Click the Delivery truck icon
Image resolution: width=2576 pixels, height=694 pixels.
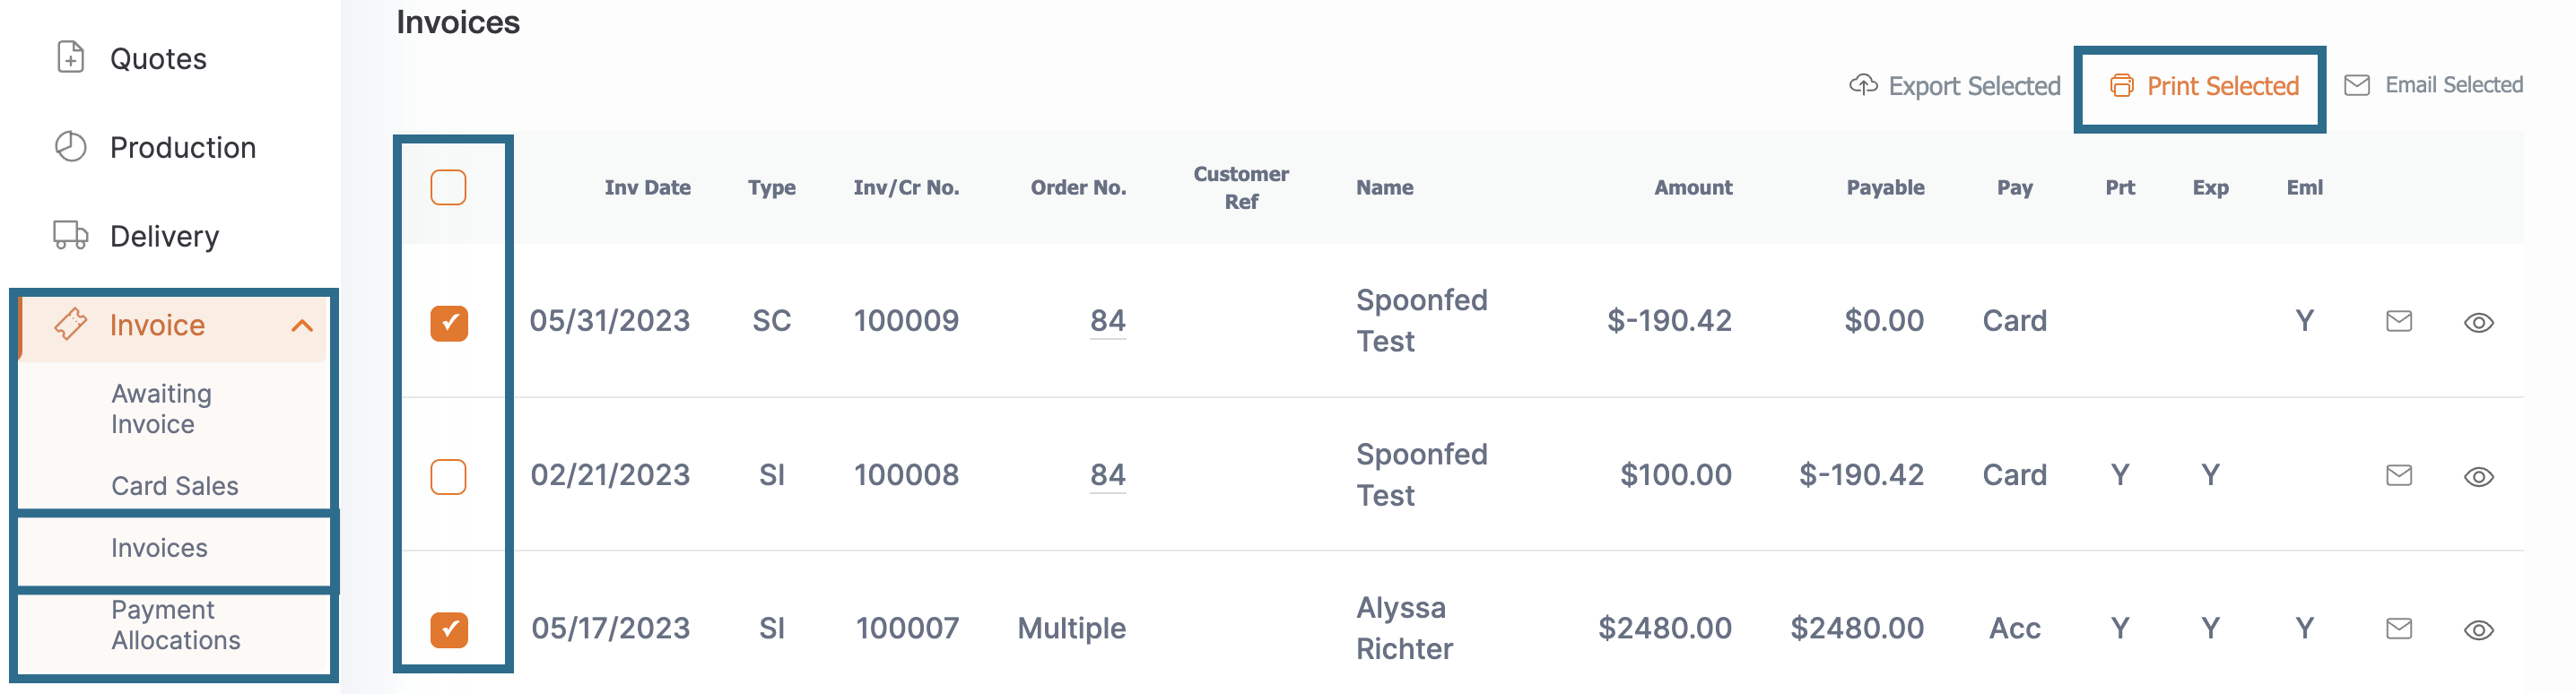coord(70,235)
